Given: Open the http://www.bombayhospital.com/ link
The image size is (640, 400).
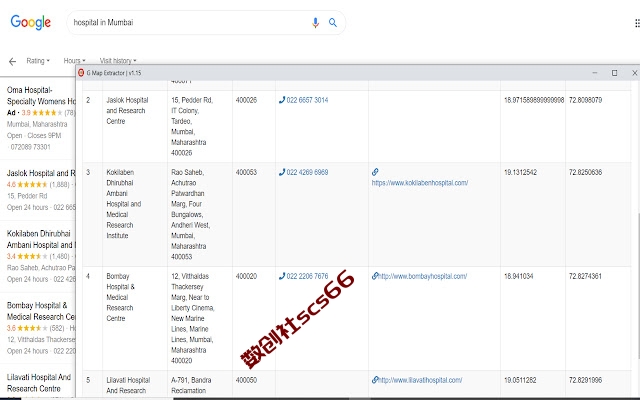Looking at the screenshot, I should [422, 276].
